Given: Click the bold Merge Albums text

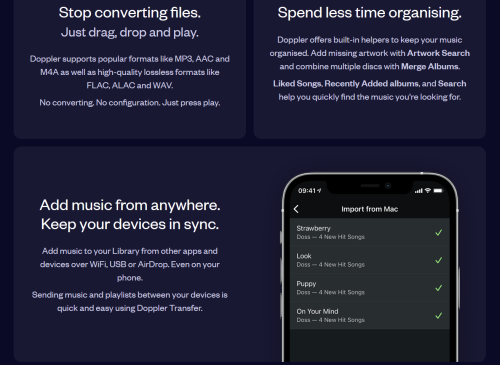Looking at the screenshot, I should (430, 66).
